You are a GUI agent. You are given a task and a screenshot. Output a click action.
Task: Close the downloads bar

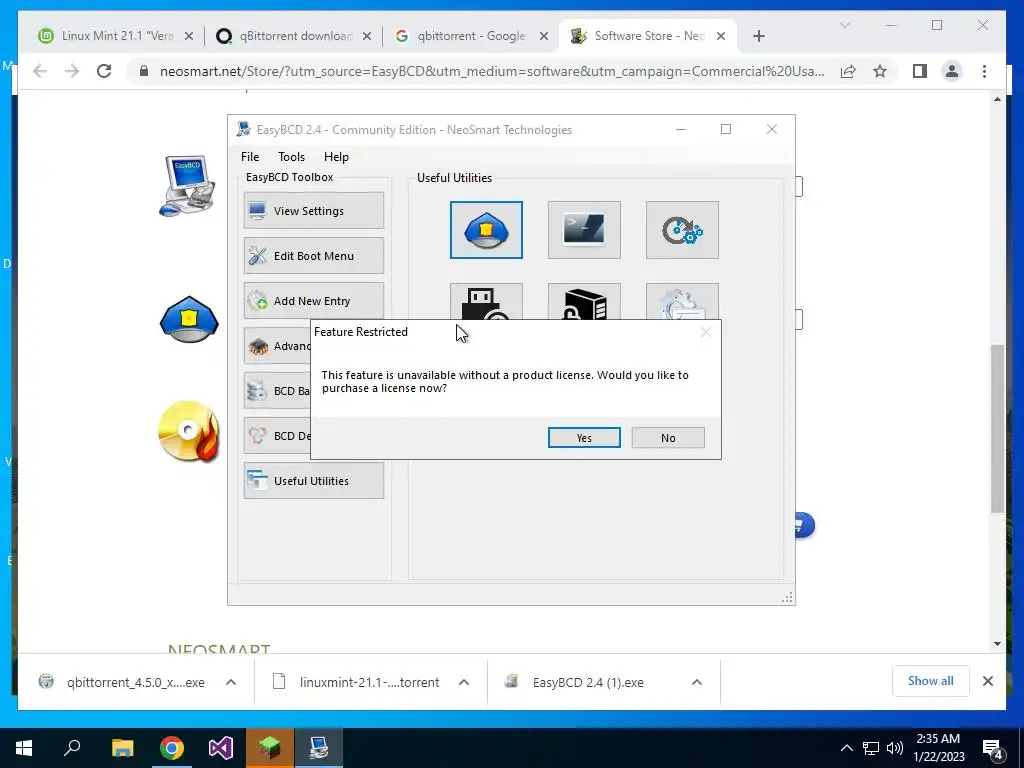tap(987, 681)
